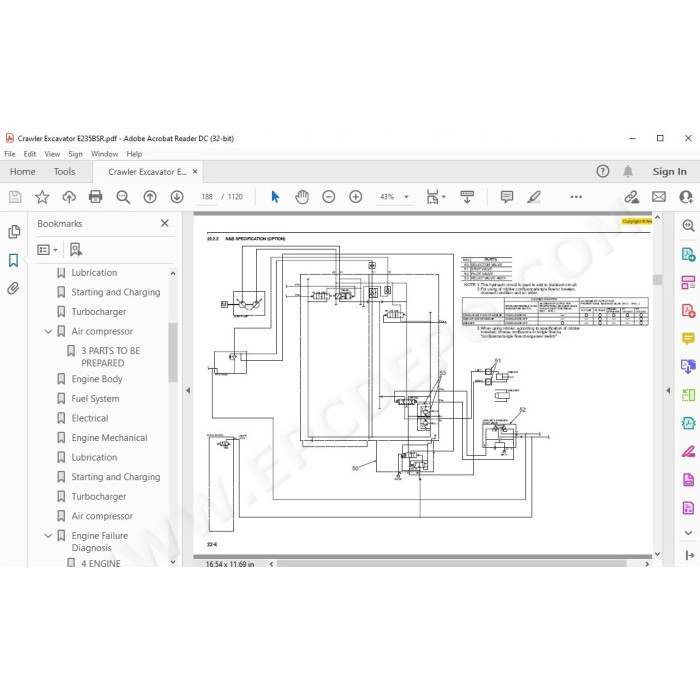Open the Engine Mechanical bookmark
This screenshot has width=700, height=700.
(109, 438)
